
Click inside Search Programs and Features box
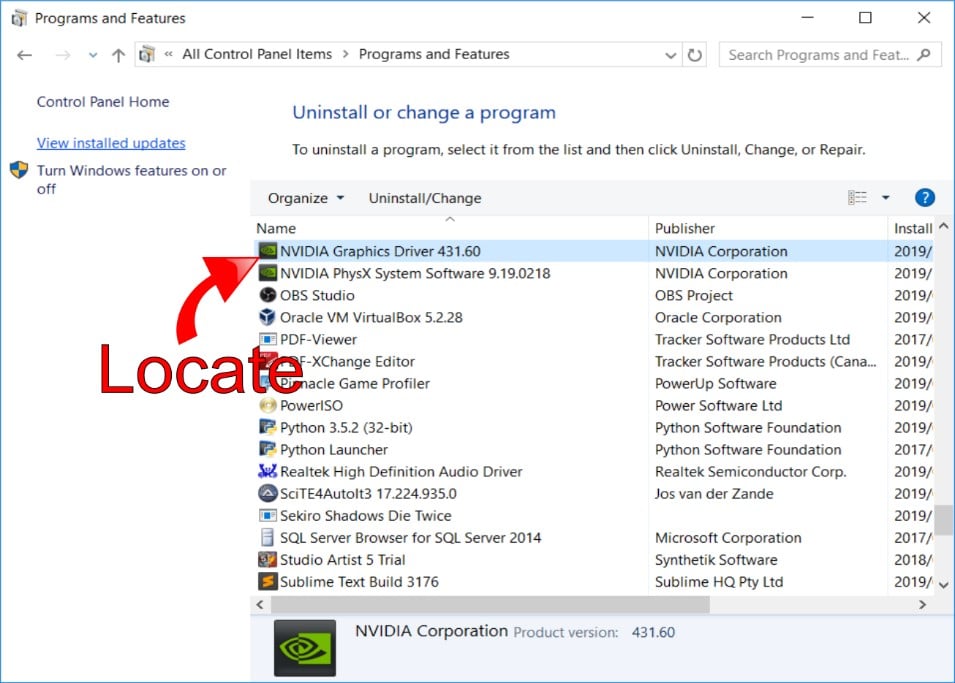pos(818,55)
